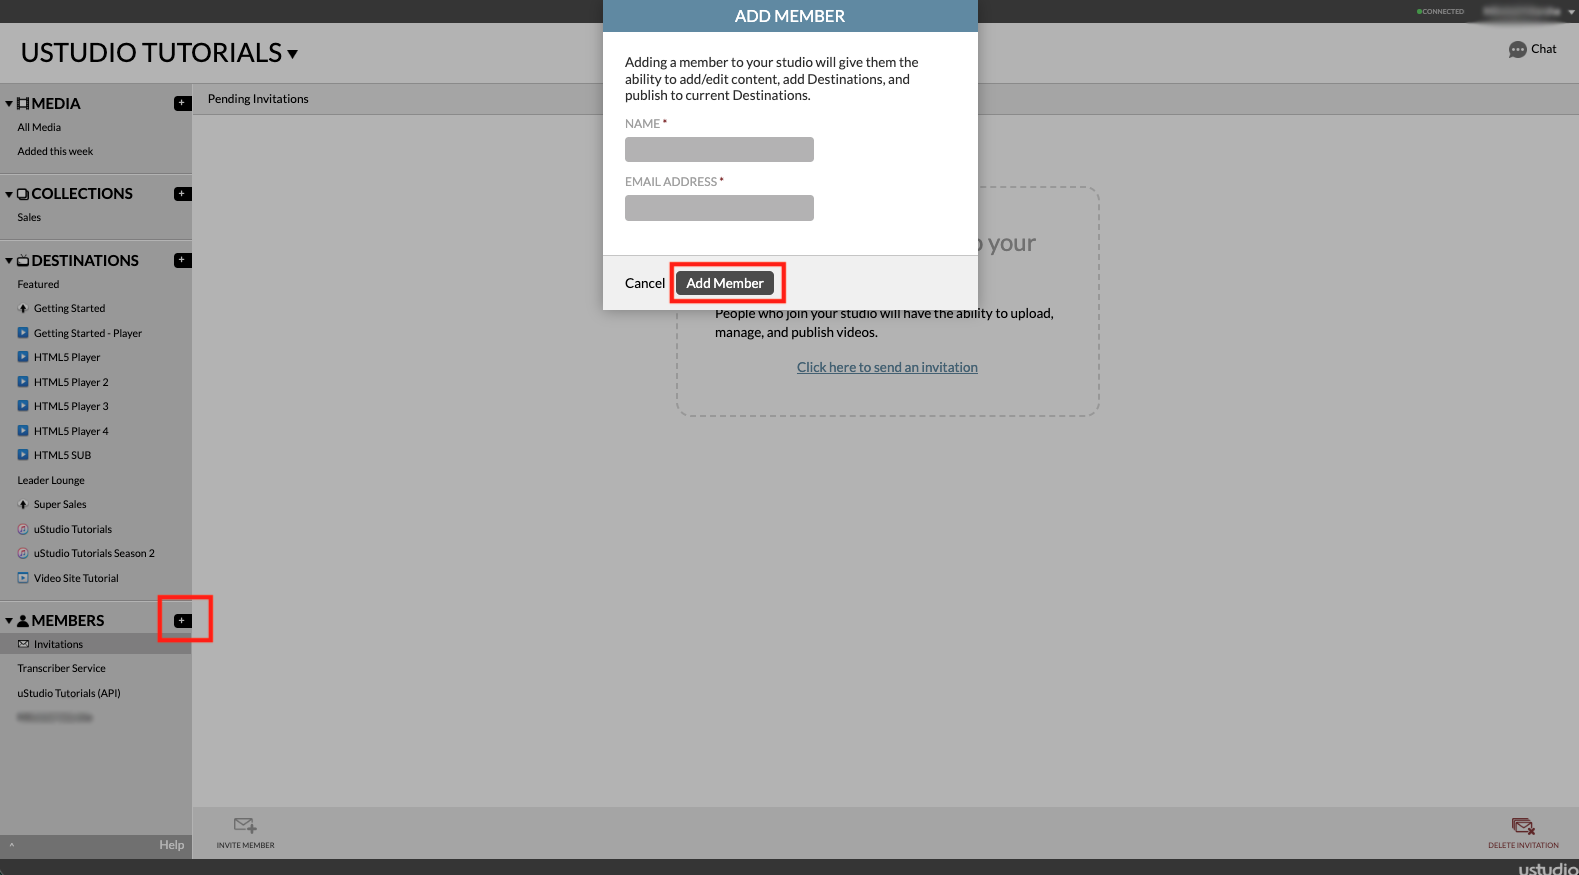Add a new collection with plus icon
This screenshot has height=875, width=1579.
[x=182, y=194]
